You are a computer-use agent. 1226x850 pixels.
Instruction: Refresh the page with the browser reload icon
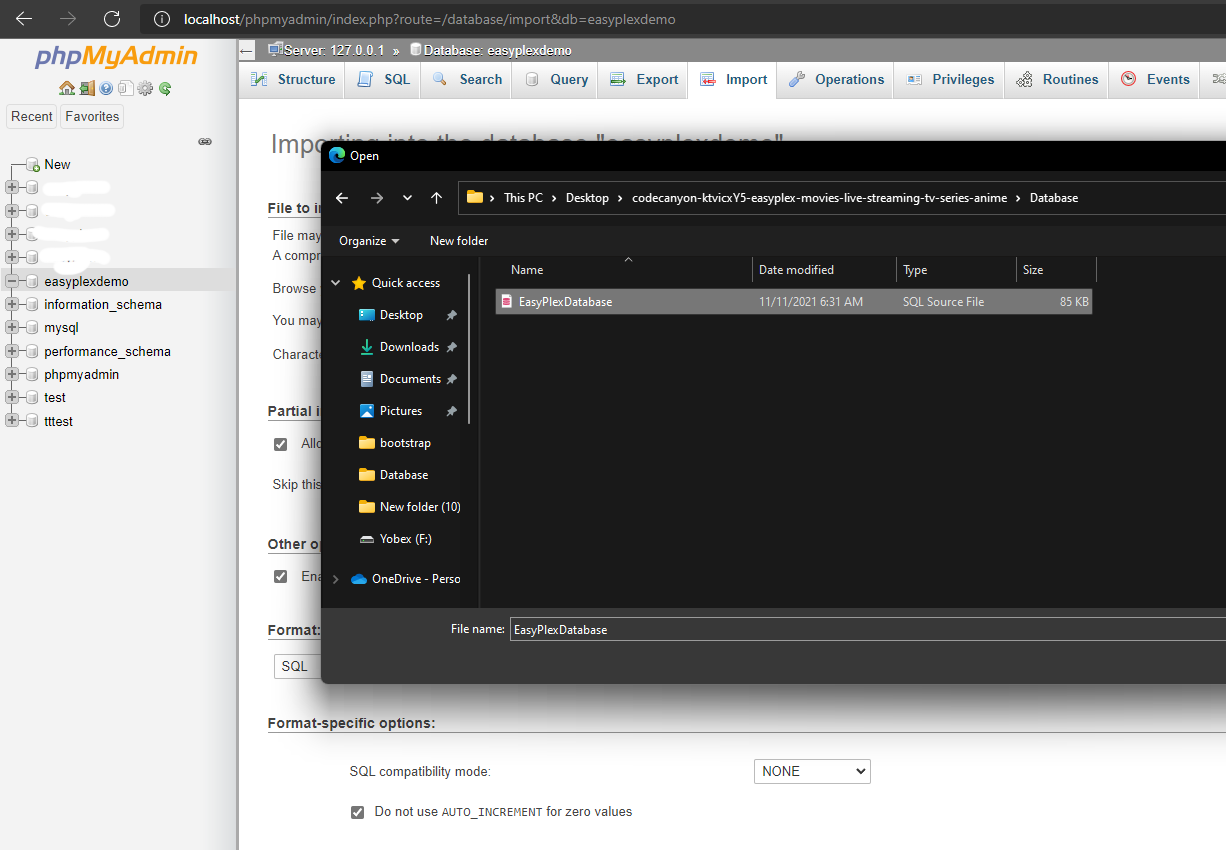[x=112, y=19]
